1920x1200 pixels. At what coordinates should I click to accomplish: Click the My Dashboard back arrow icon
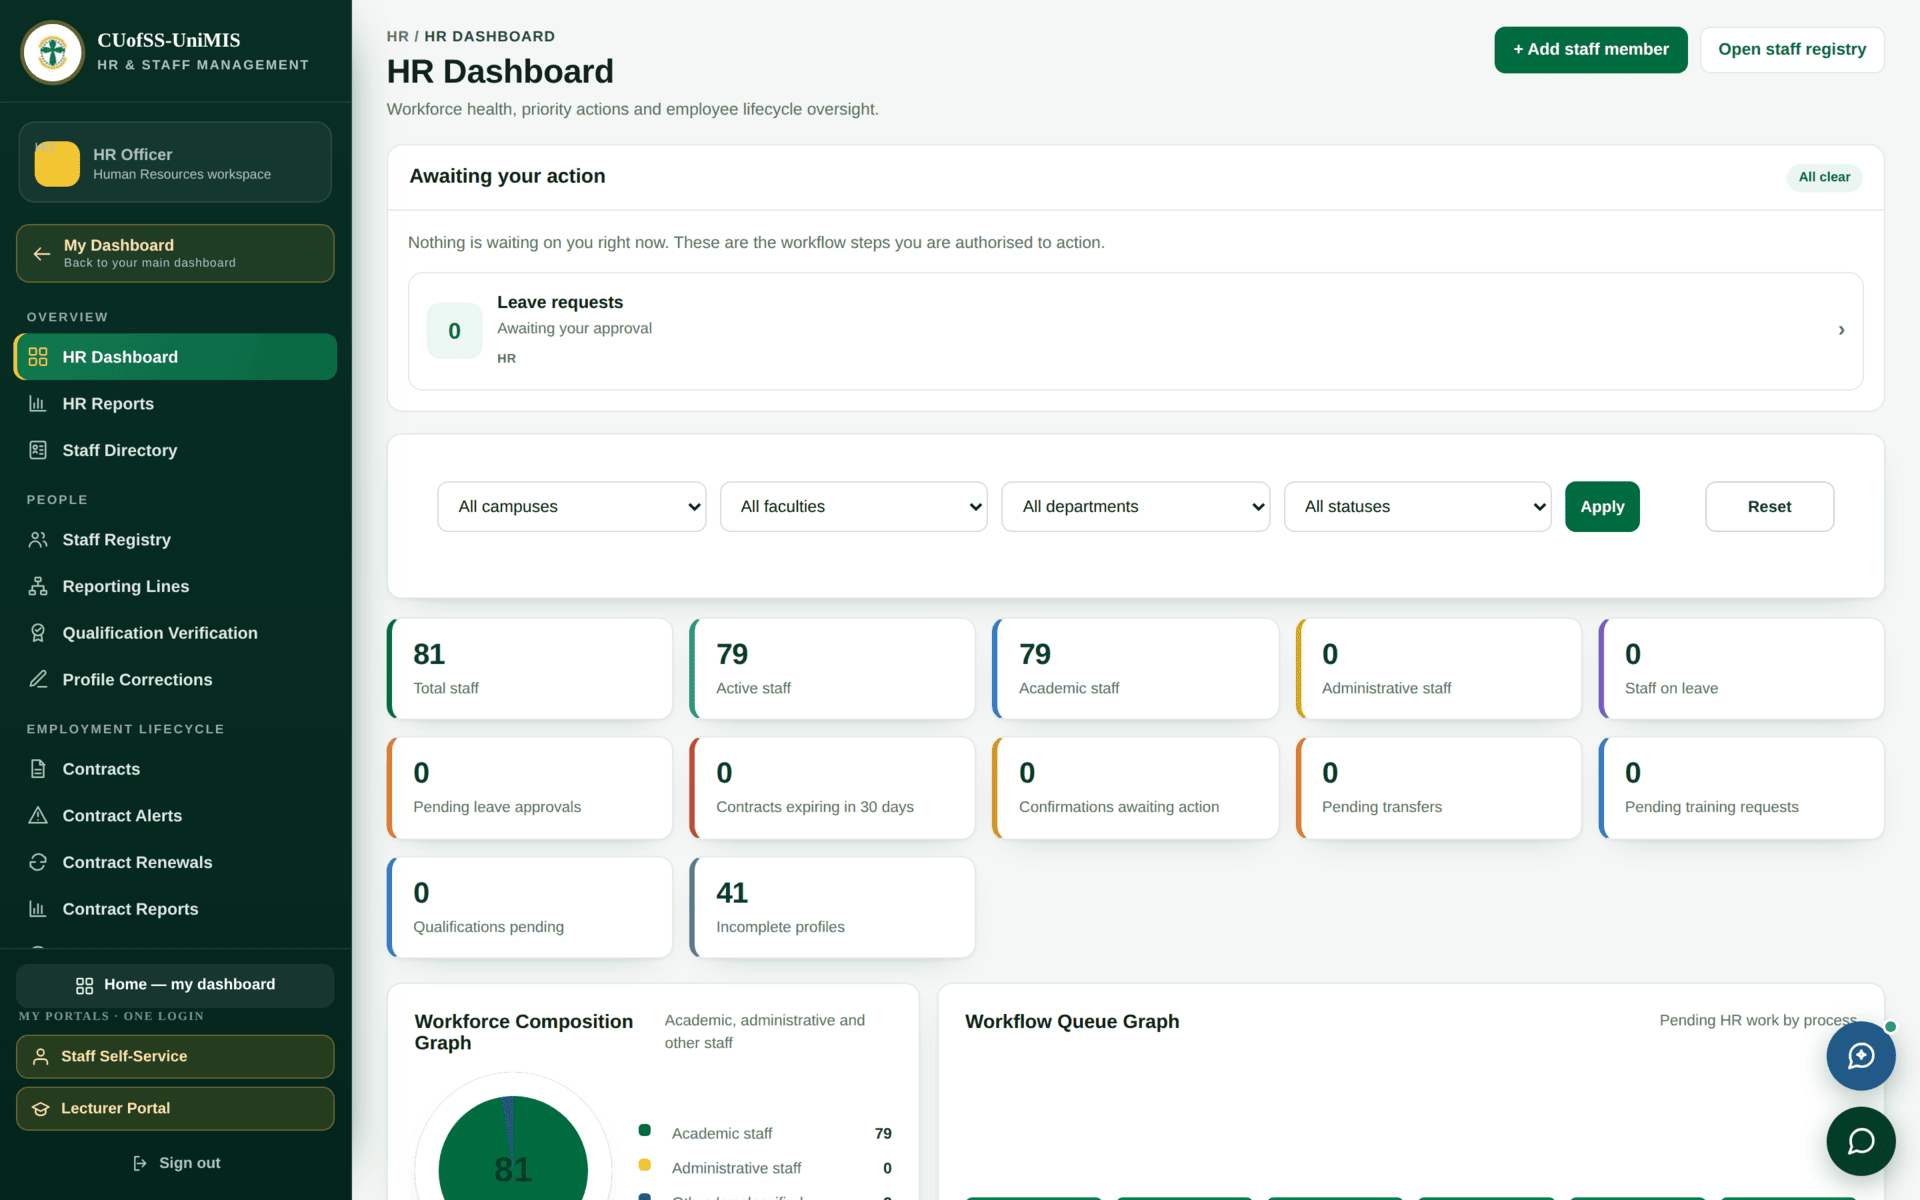click(x=42, y=253)
